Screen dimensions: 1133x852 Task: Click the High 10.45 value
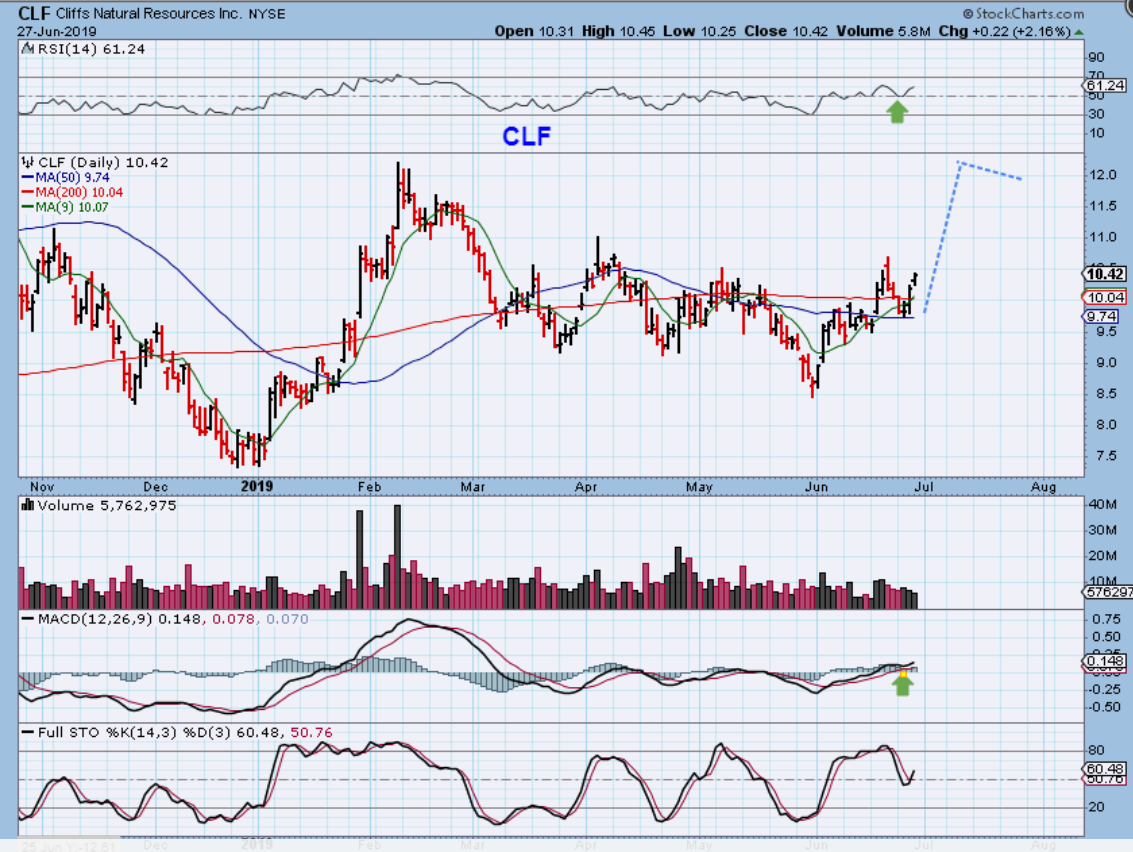619,31
